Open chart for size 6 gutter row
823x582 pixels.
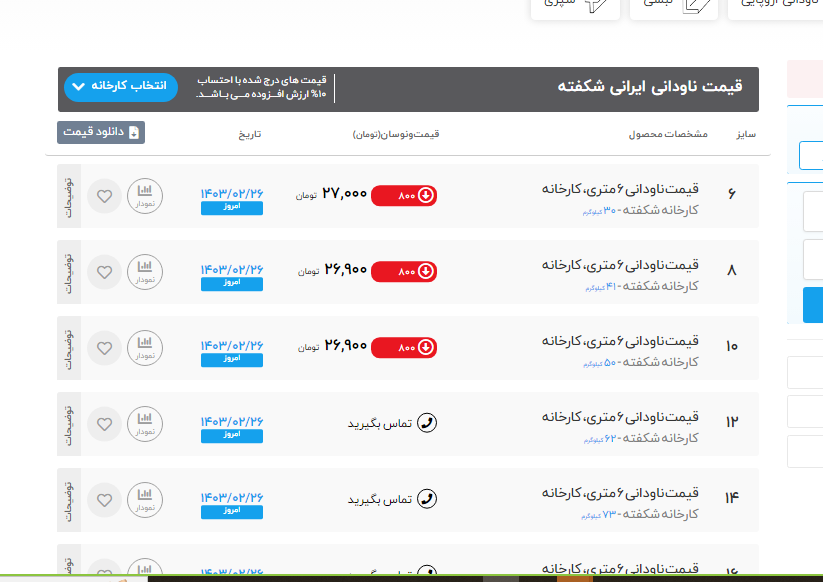pyautogui.click(x=145, y=195)
